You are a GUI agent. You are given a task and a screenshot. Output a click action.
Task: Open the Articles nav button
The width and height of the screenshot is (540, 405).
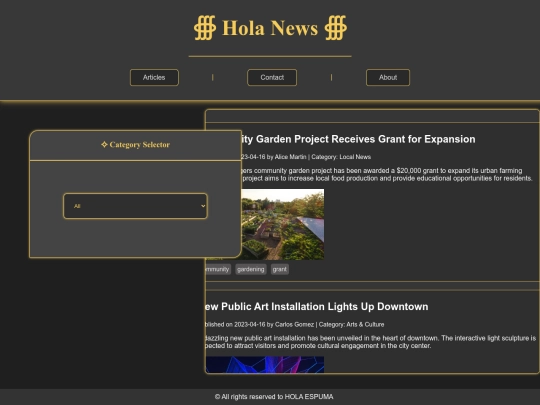coord(154,77)
